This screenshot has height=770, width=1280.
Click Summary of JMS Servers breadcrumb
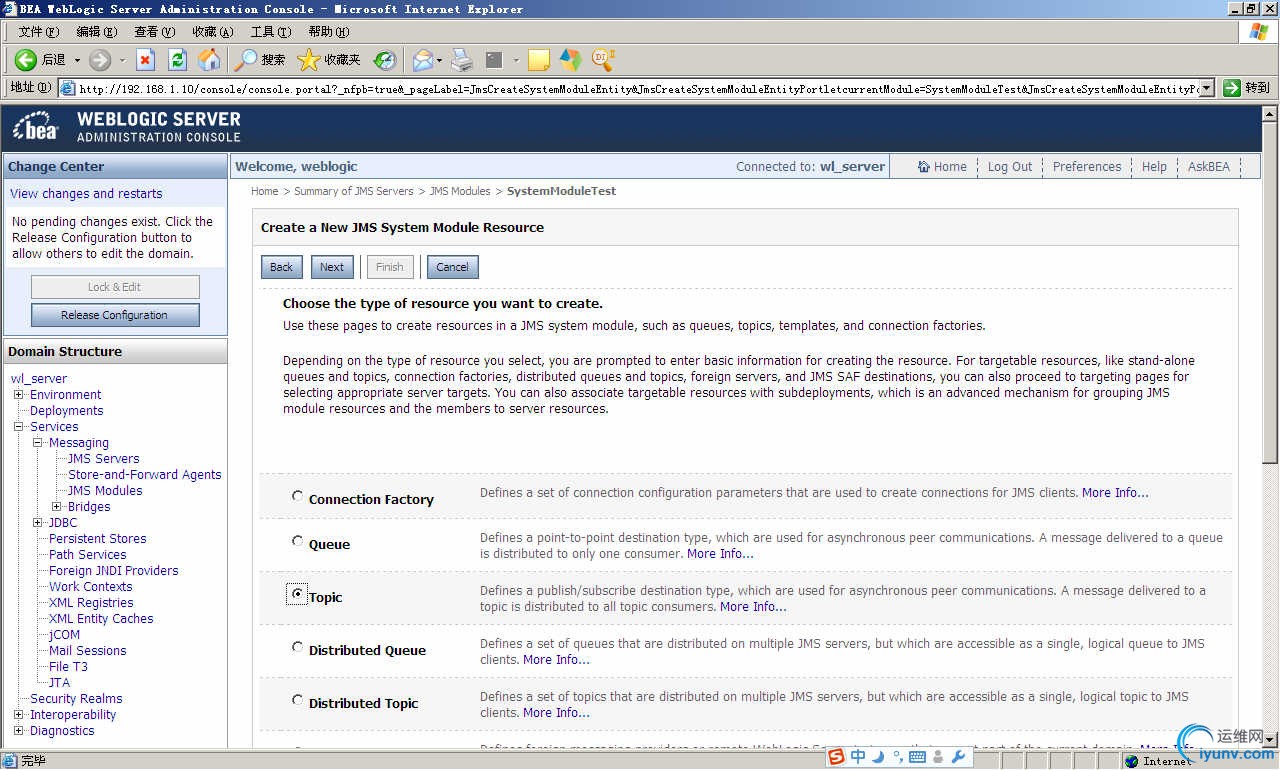pos(353,191)
